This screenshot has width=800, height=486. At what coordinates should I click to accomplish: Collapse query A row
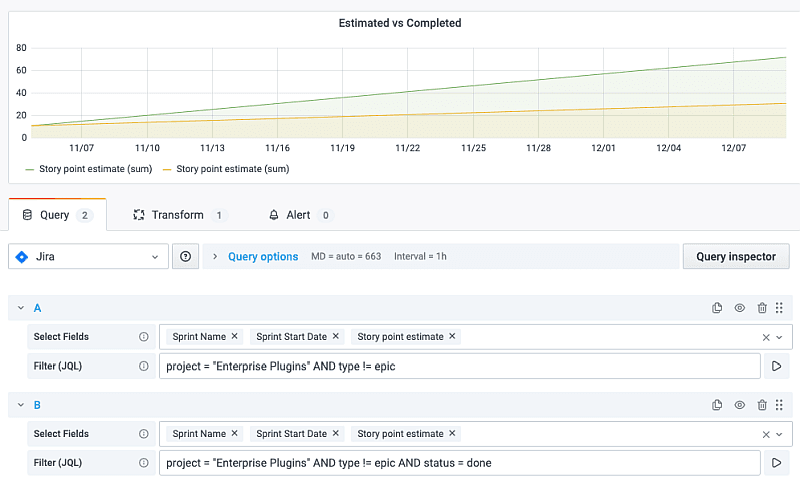[21, 308]
